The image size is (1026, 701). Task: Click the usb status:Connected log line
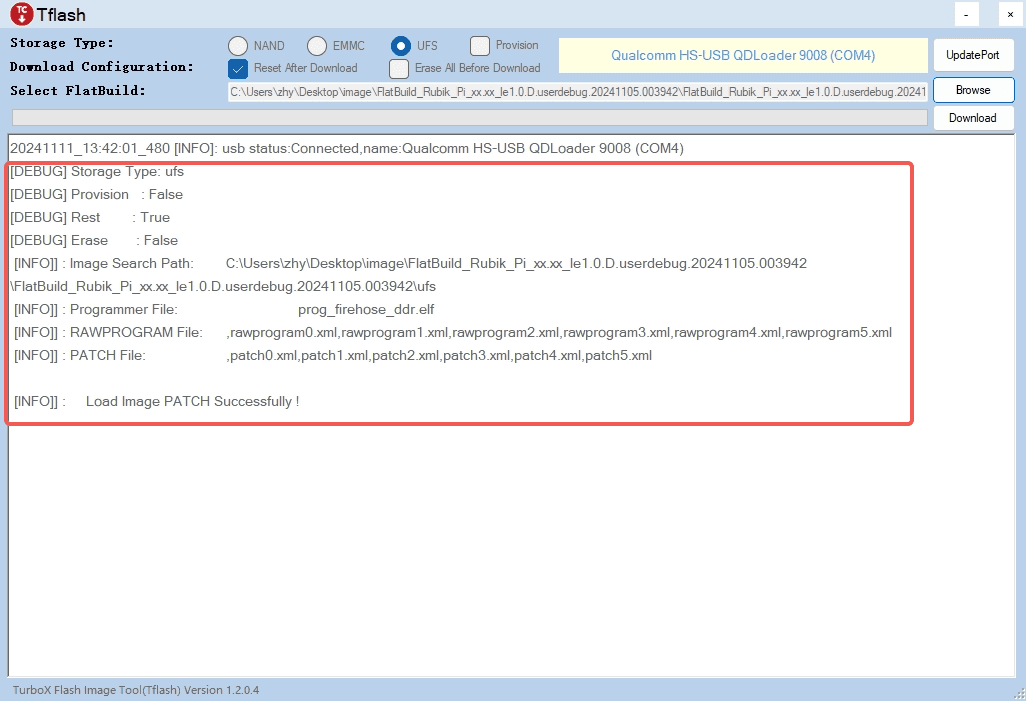pyautogui.click(x=347, y=149)
